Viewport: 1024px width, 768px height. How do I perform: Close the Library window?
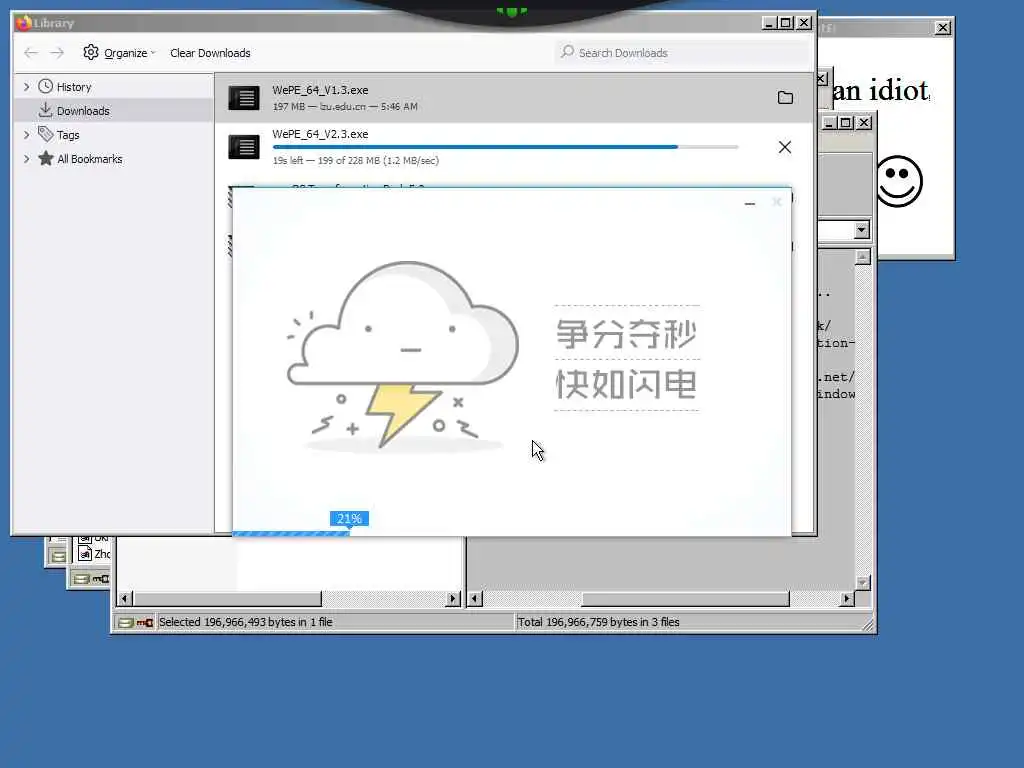tap(805, 23)
